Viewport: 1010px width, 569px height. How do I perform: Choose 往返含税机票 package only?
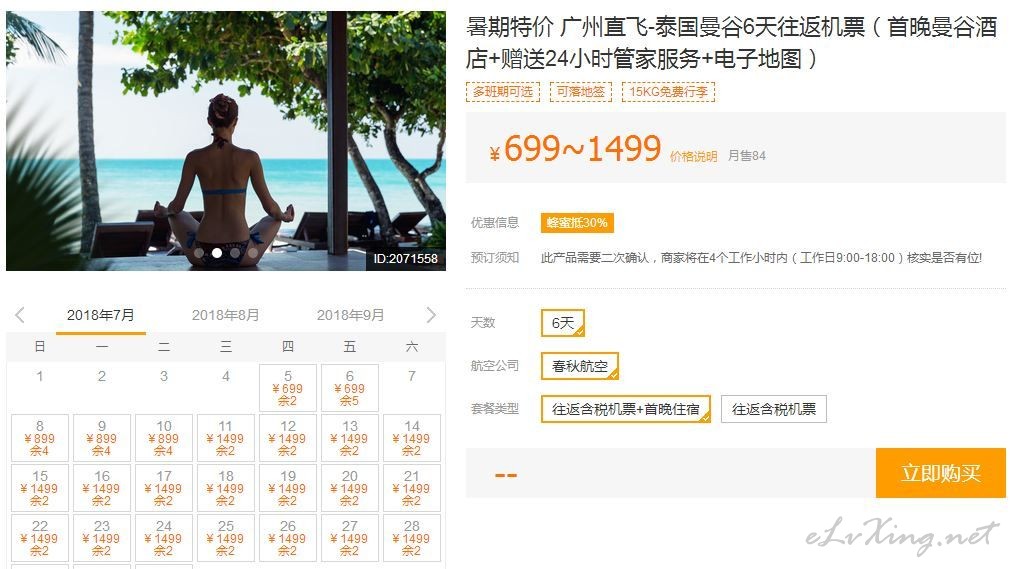(774, 409)
